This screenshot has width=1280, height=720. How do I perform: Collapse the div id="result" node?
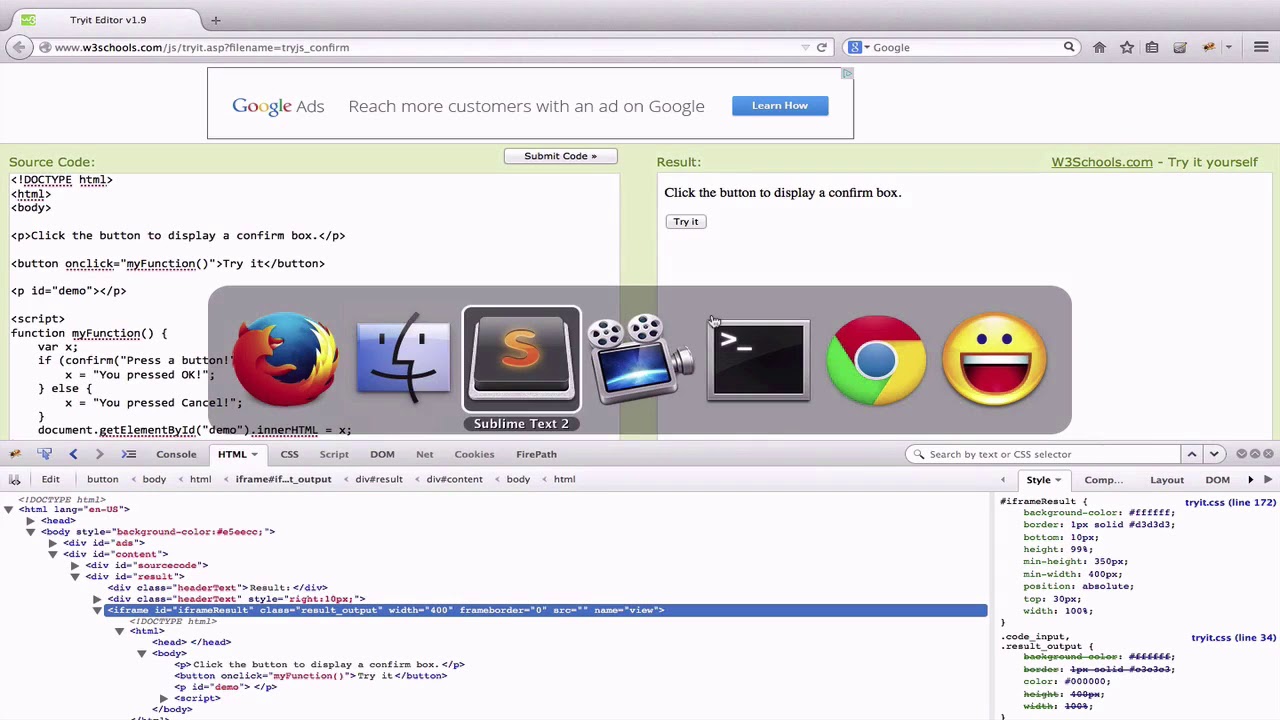tap(75, 576)
